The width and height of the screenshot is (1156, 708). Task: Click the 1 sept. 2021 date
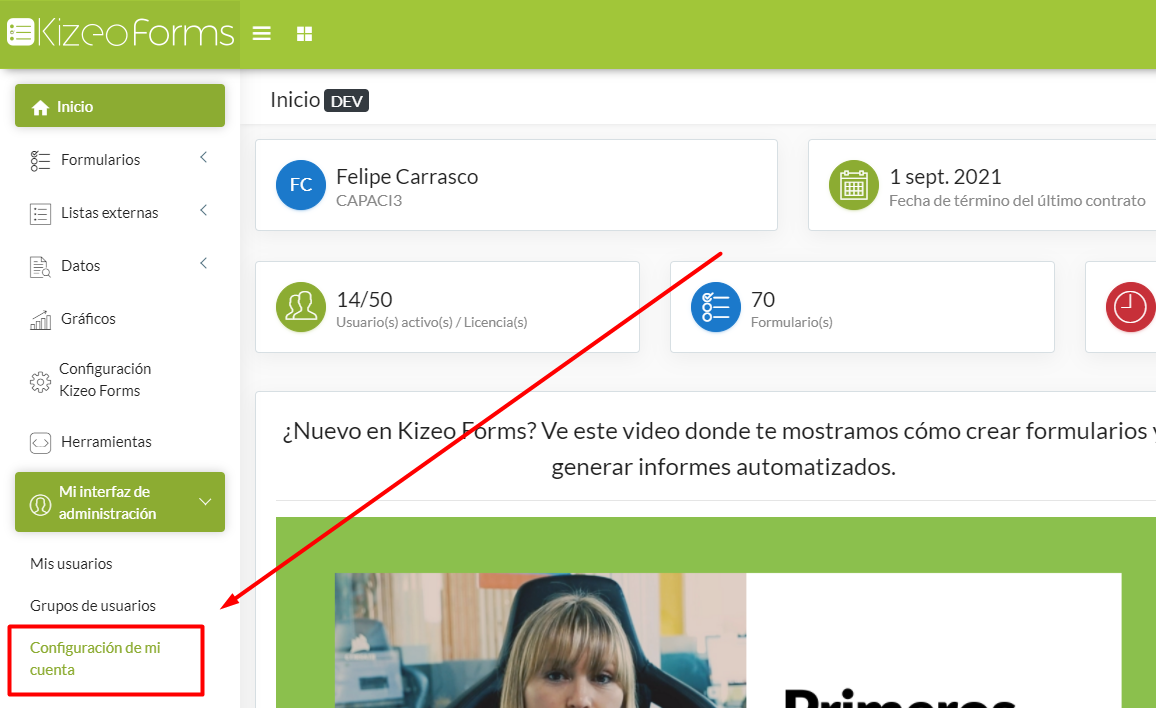[945, 177]
